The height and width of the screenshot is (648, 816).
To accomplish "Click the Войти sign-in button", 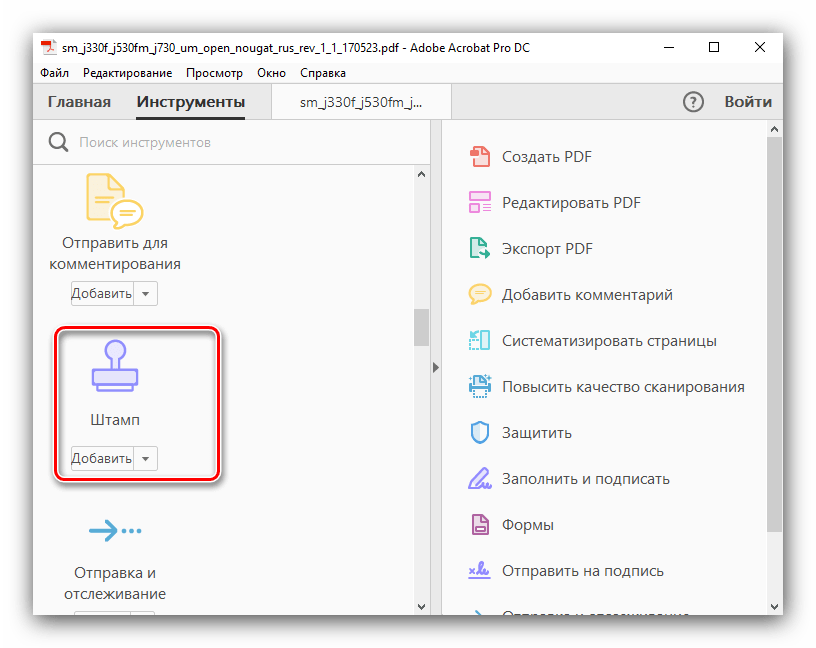I will [748, 102].
